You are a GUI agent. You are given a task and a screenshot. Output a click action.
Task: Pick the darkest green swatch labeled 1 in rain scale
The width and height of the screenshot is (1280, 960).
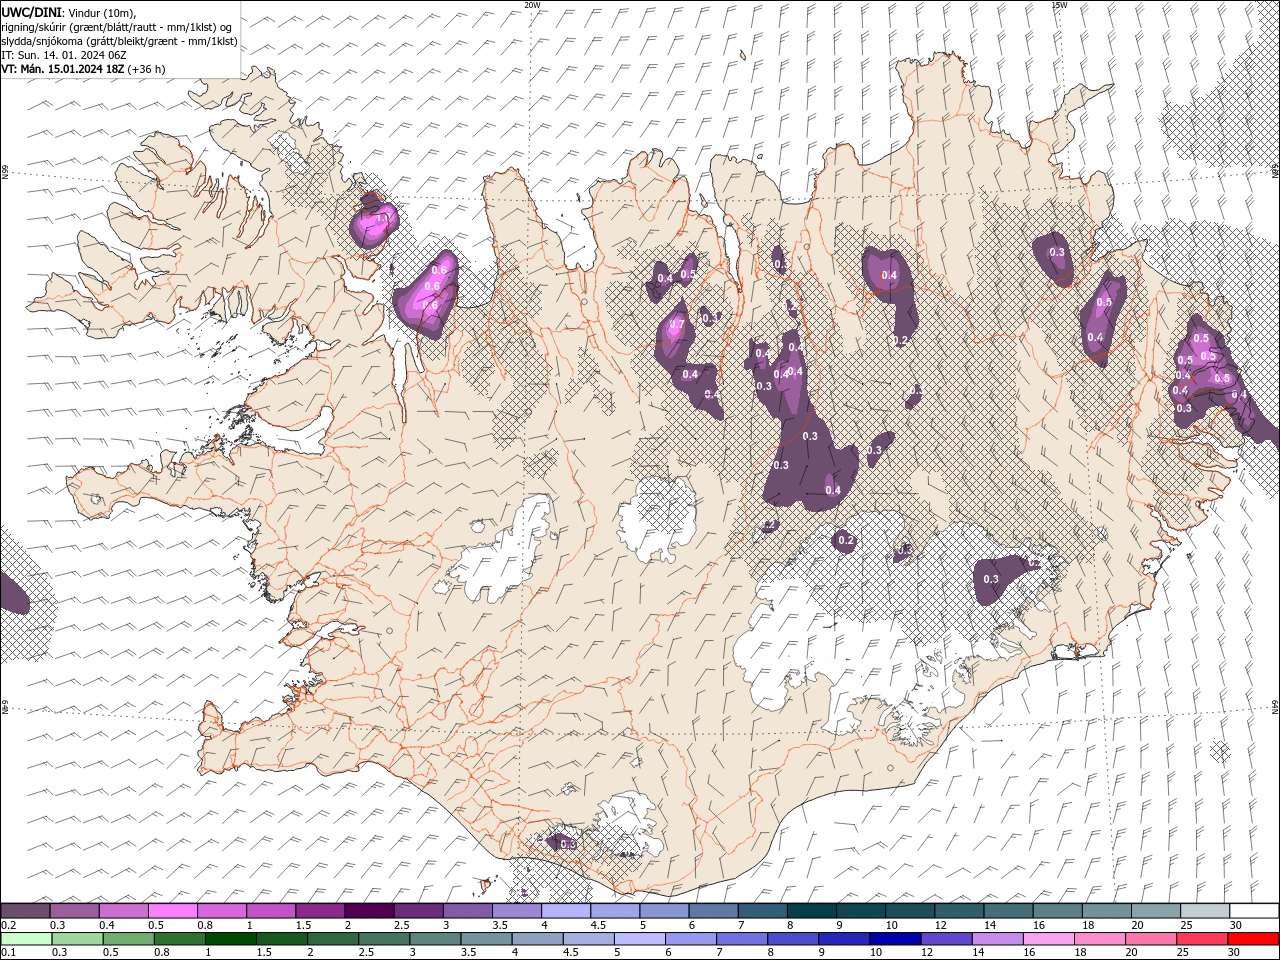[x=231, y=939]
